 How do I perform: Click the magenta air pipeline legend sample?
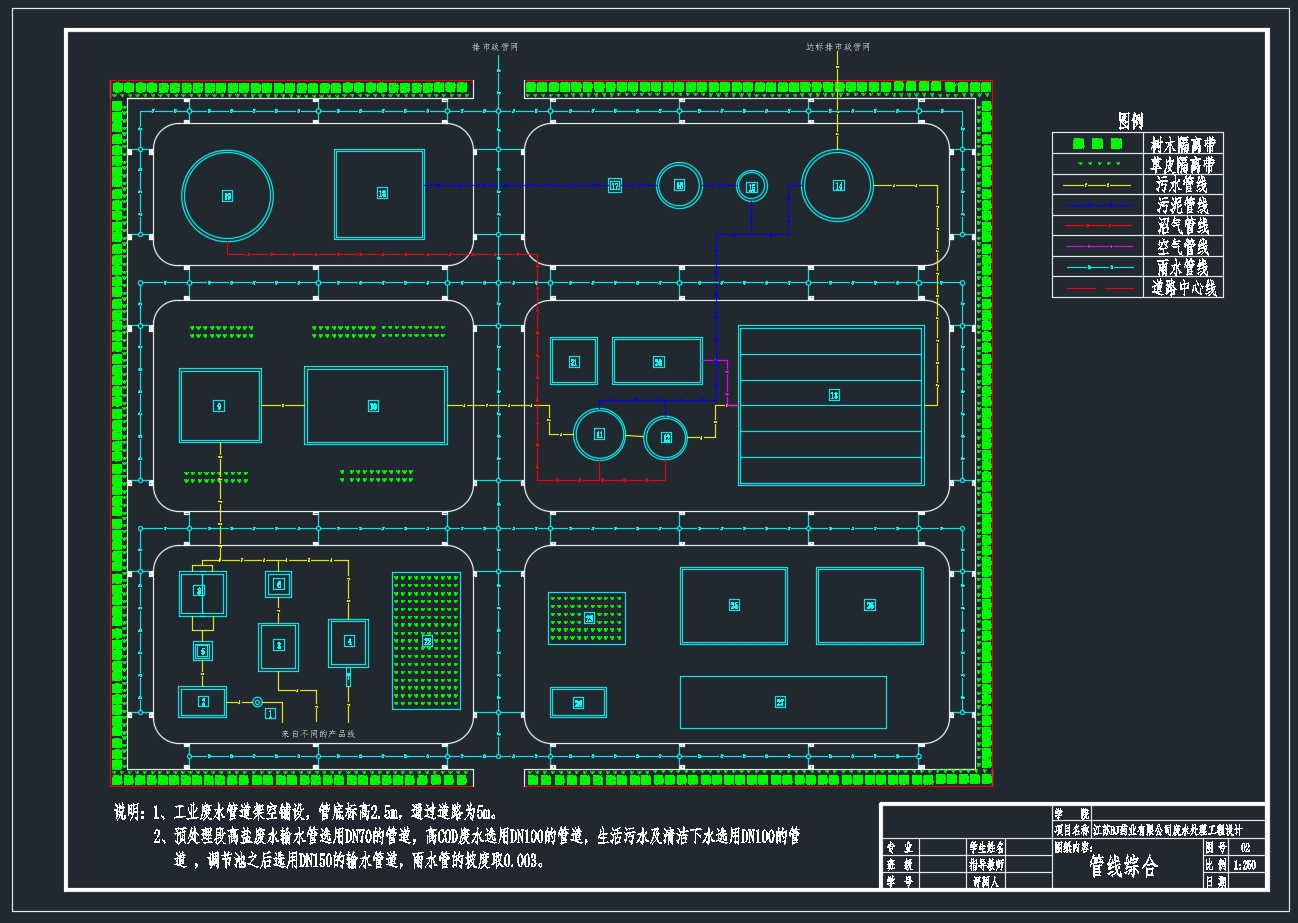coord(1096,247)
